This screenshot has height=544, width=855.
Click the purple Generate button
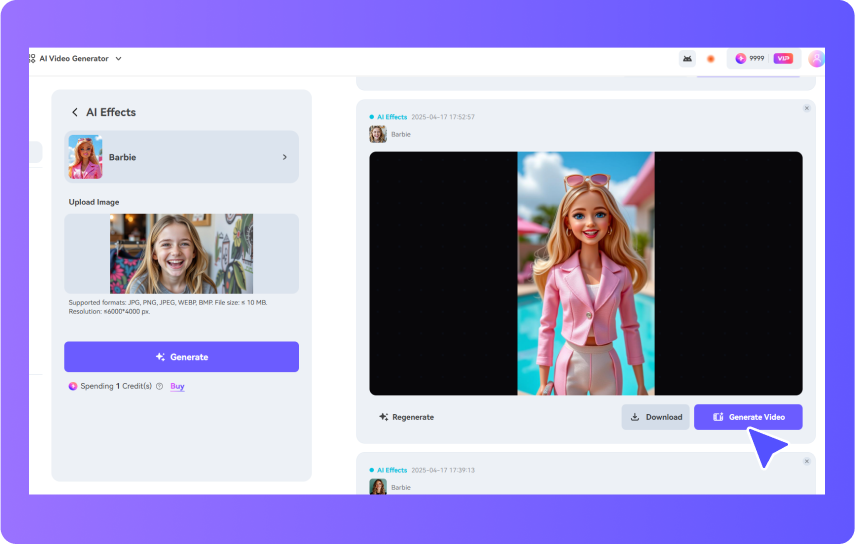[182, 357]
